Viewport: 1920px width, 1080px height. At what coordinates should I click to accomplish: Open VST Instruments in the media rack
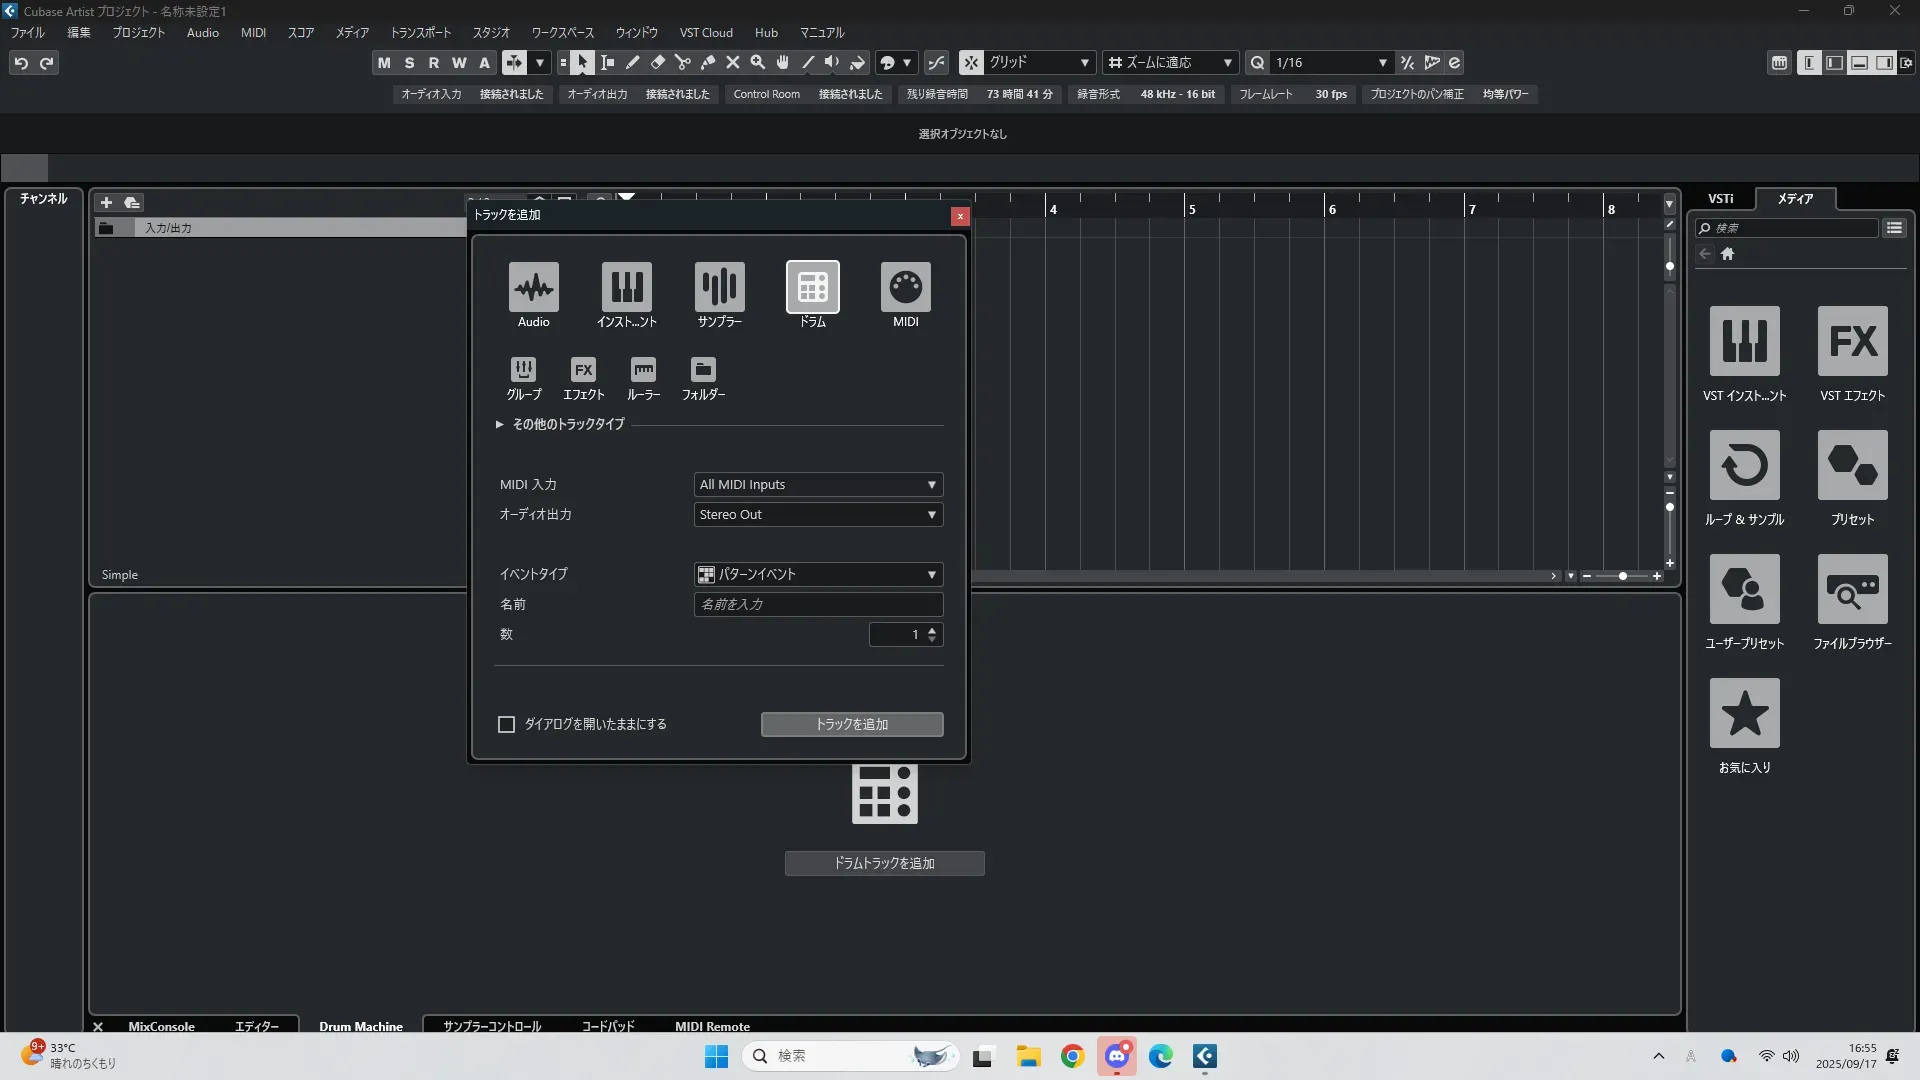(x=1744, y=342)
